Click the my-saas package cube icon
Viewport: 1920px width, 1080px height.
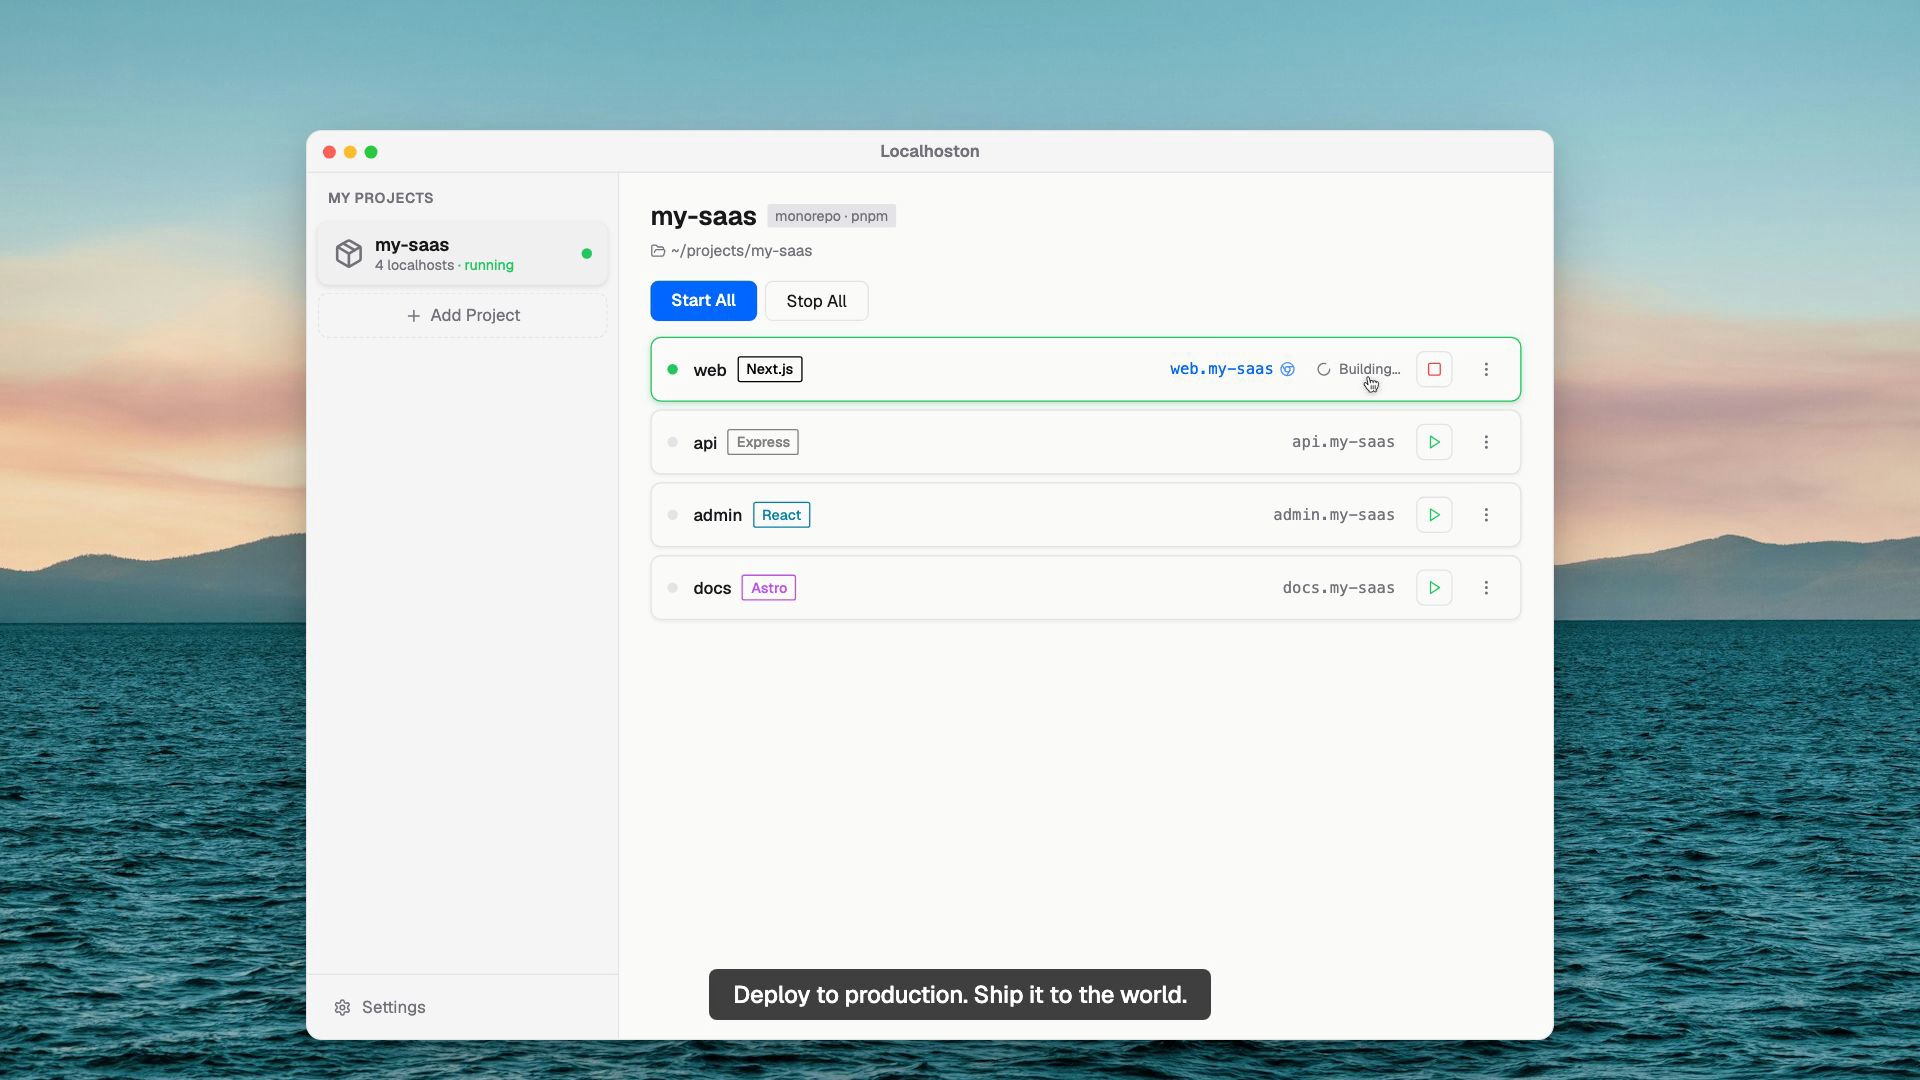point(348,254)
